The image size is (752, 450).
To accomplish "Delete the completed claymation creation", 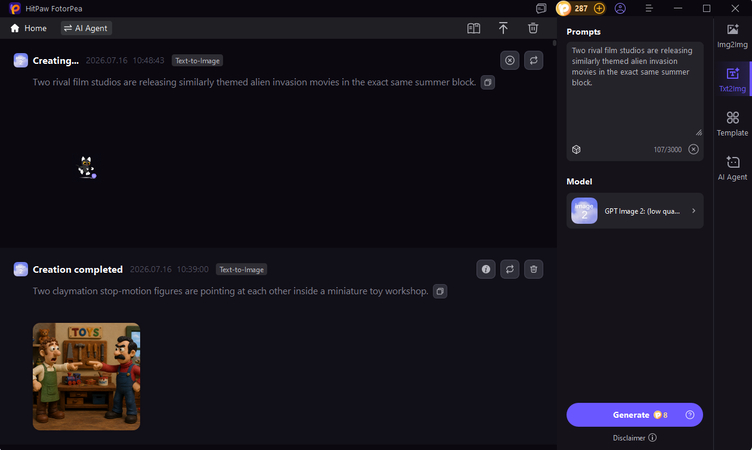I will tap(533, 269).
